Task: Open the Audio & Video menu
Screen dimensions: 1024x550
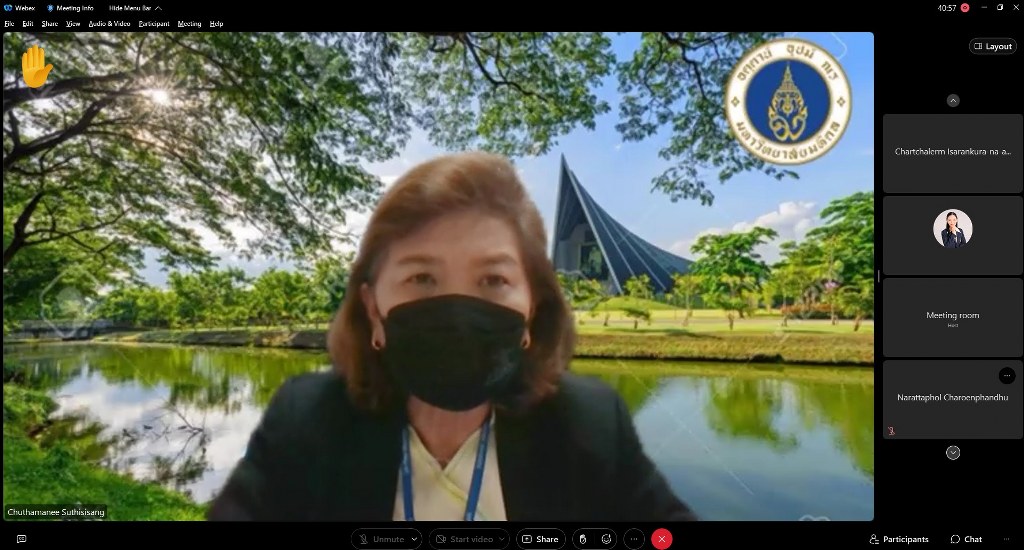Action: tap(109, 23)
